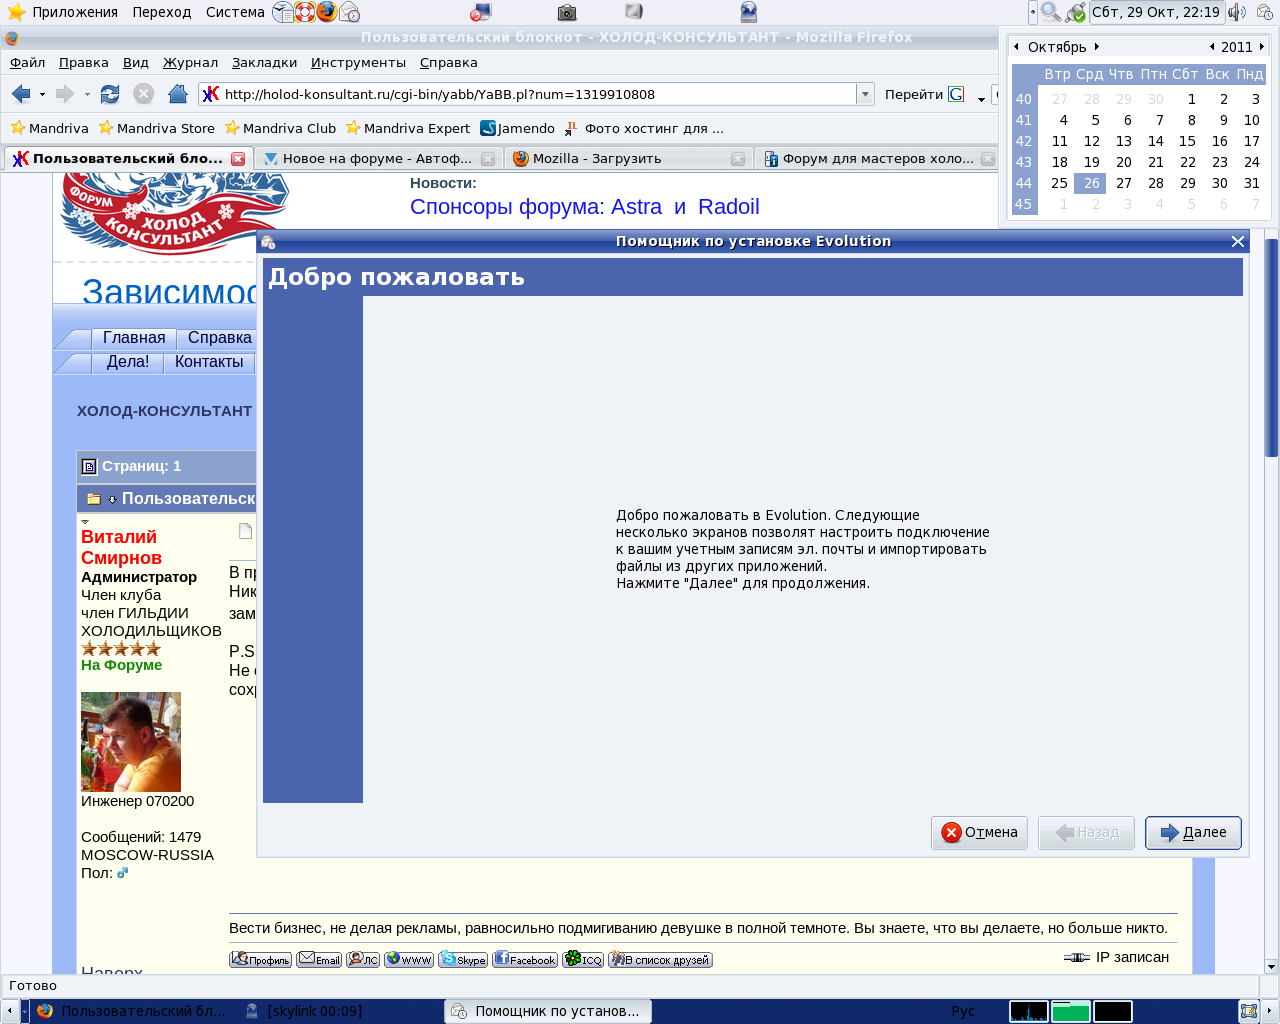Open the Mandriva Store bookmark
The image size is (1280, 1024).
tap(156, 128)
